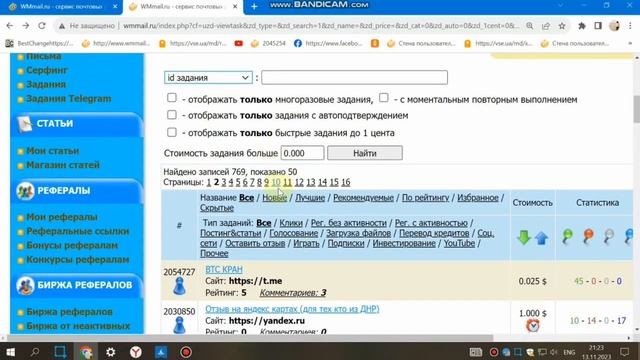The width and height of the screenshot is (640, 360).
Task: Enable only auto-confirmation tasks checkbox
Action: [172, 115]
